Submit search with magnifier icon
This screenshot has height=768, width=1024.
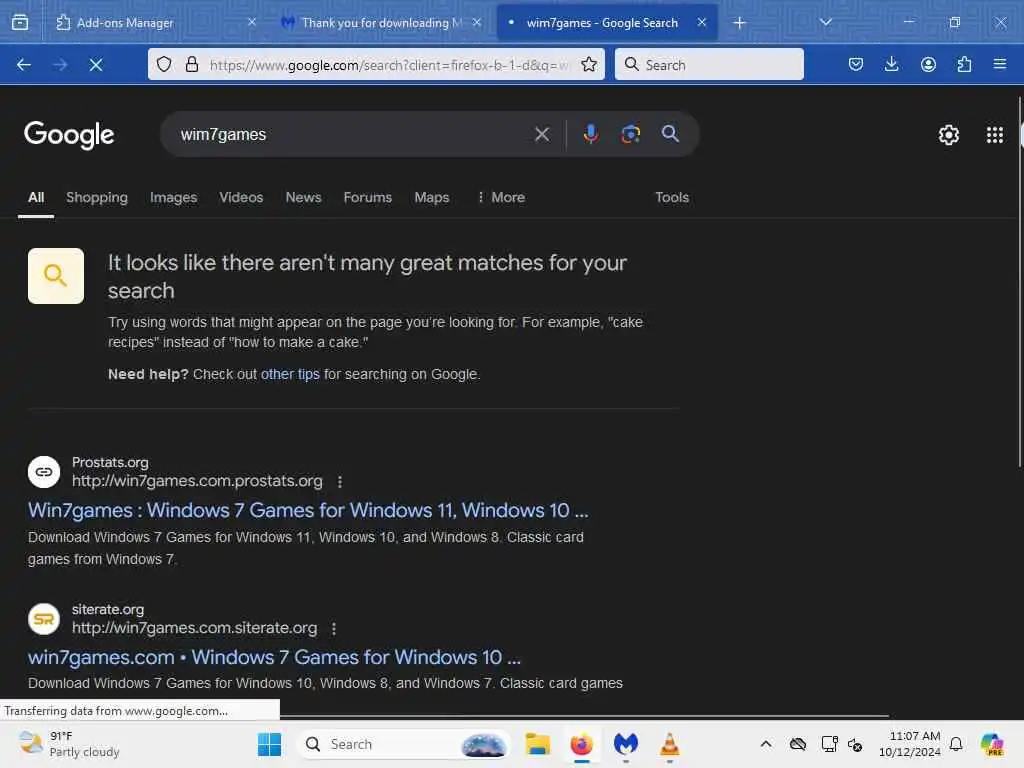point(670,134)
